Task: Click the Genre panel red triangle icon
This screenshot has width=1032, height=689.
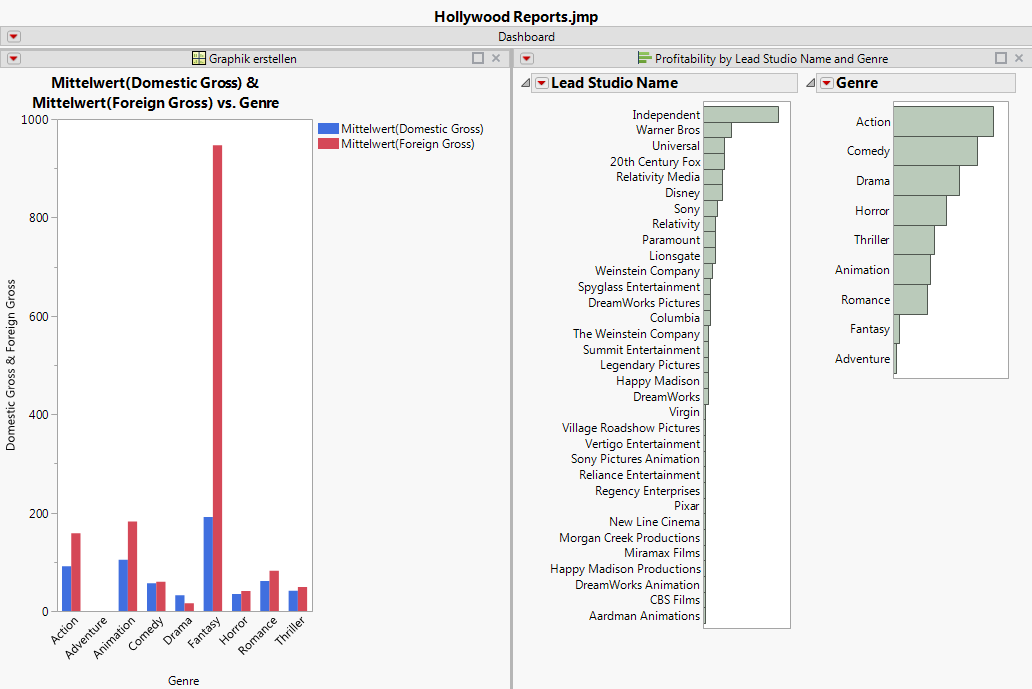Action: [x=826, y=83]
